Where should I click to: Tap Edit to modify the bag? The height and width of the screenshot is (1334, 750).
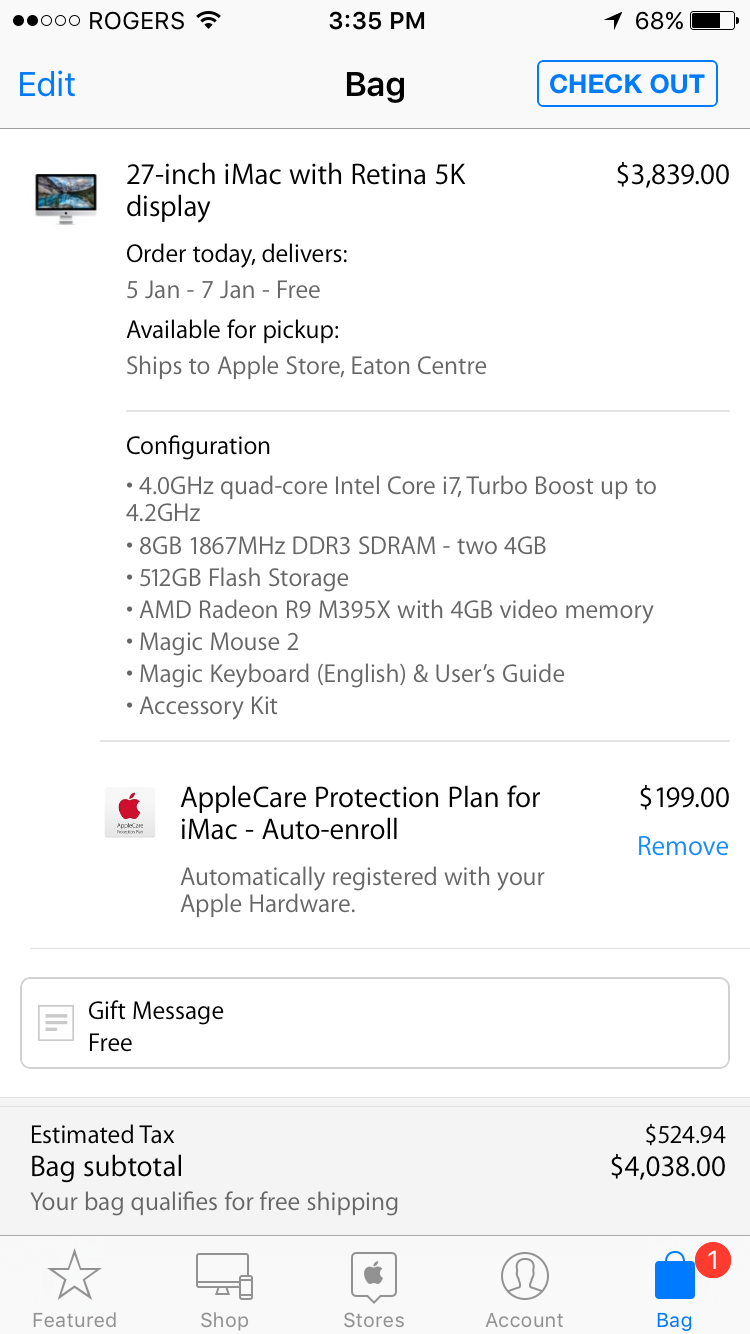[x=47, y=84]
